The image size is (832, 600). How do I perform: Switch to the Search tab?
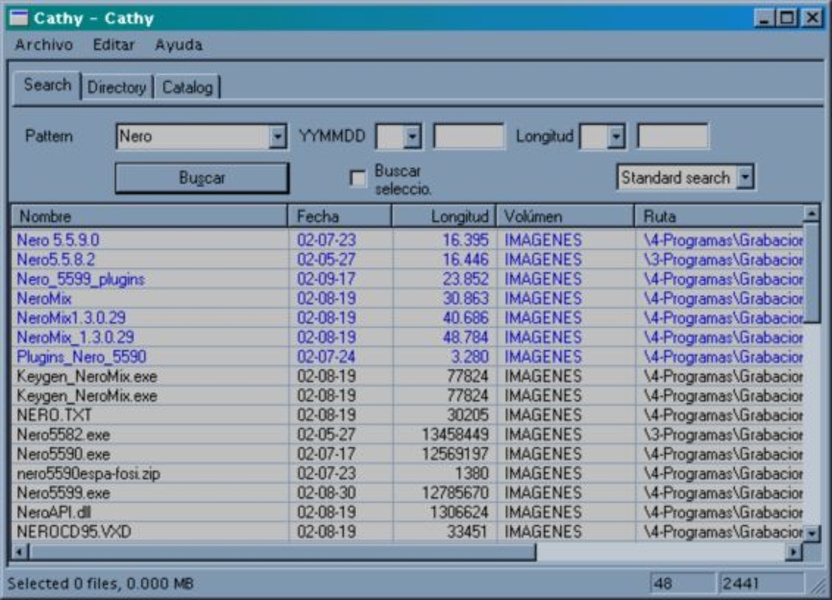(47, 85)
